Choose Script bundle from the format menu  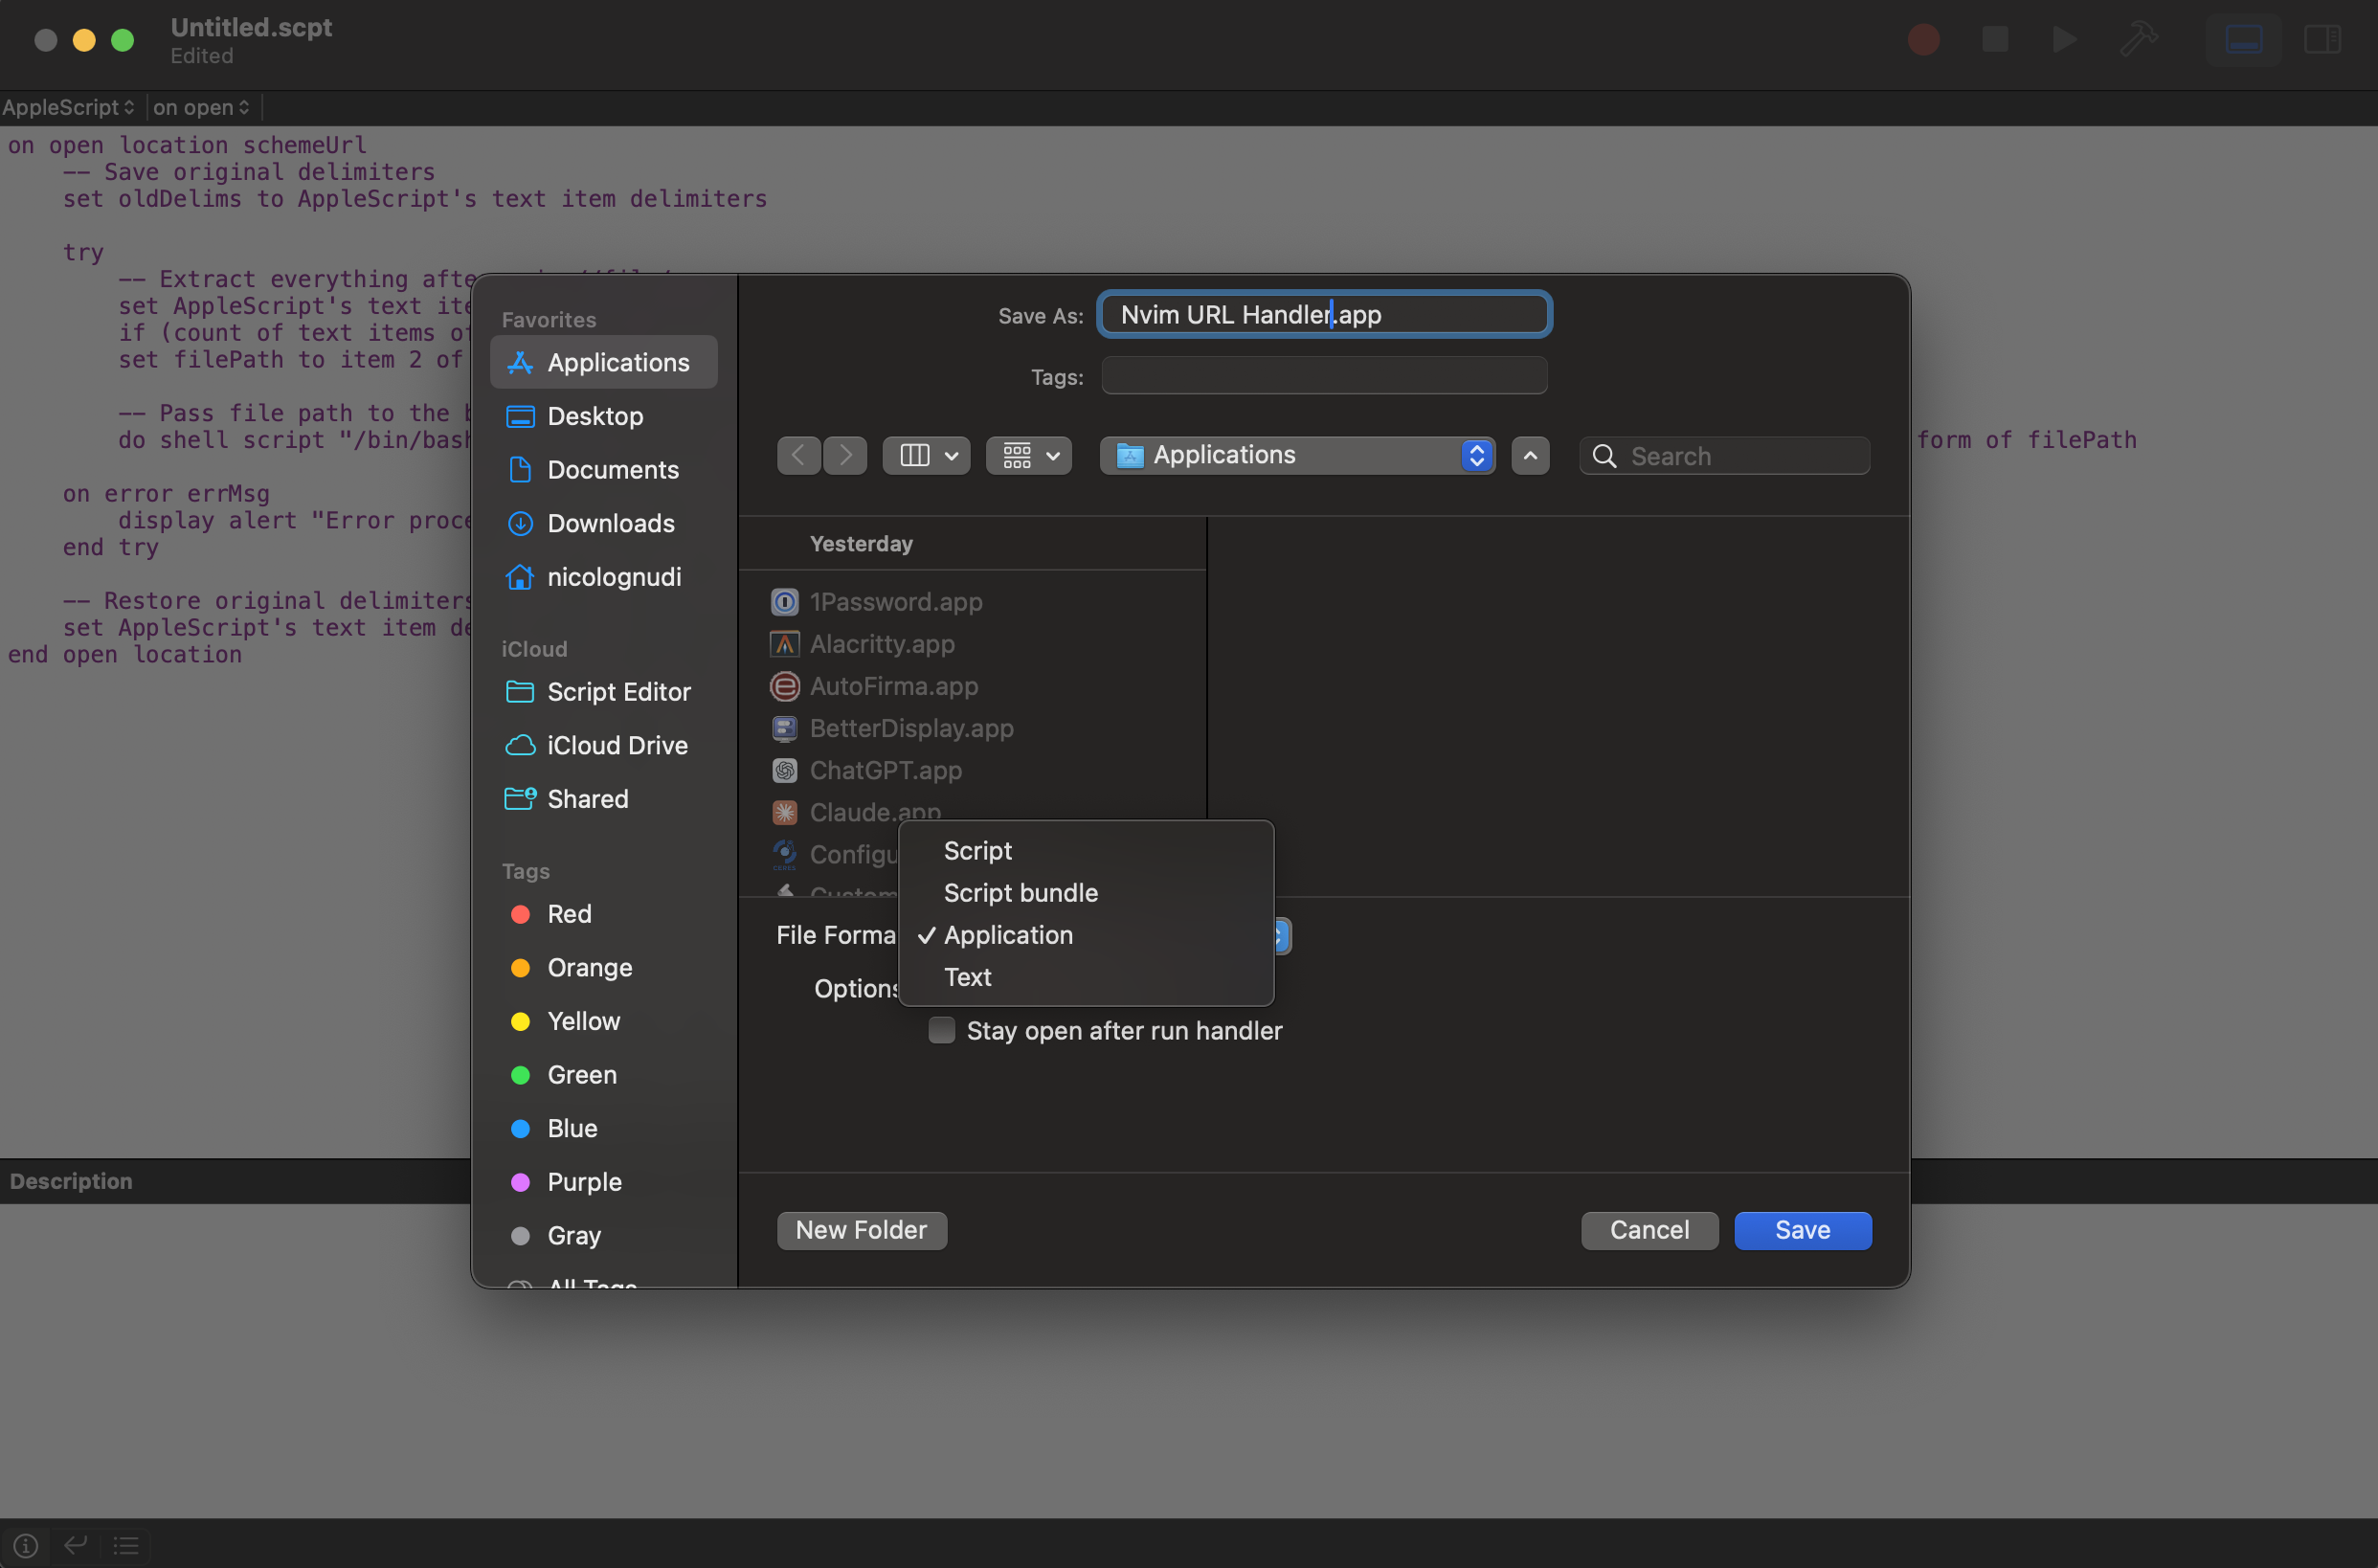pyautogui.click(x=1020, y=893)
